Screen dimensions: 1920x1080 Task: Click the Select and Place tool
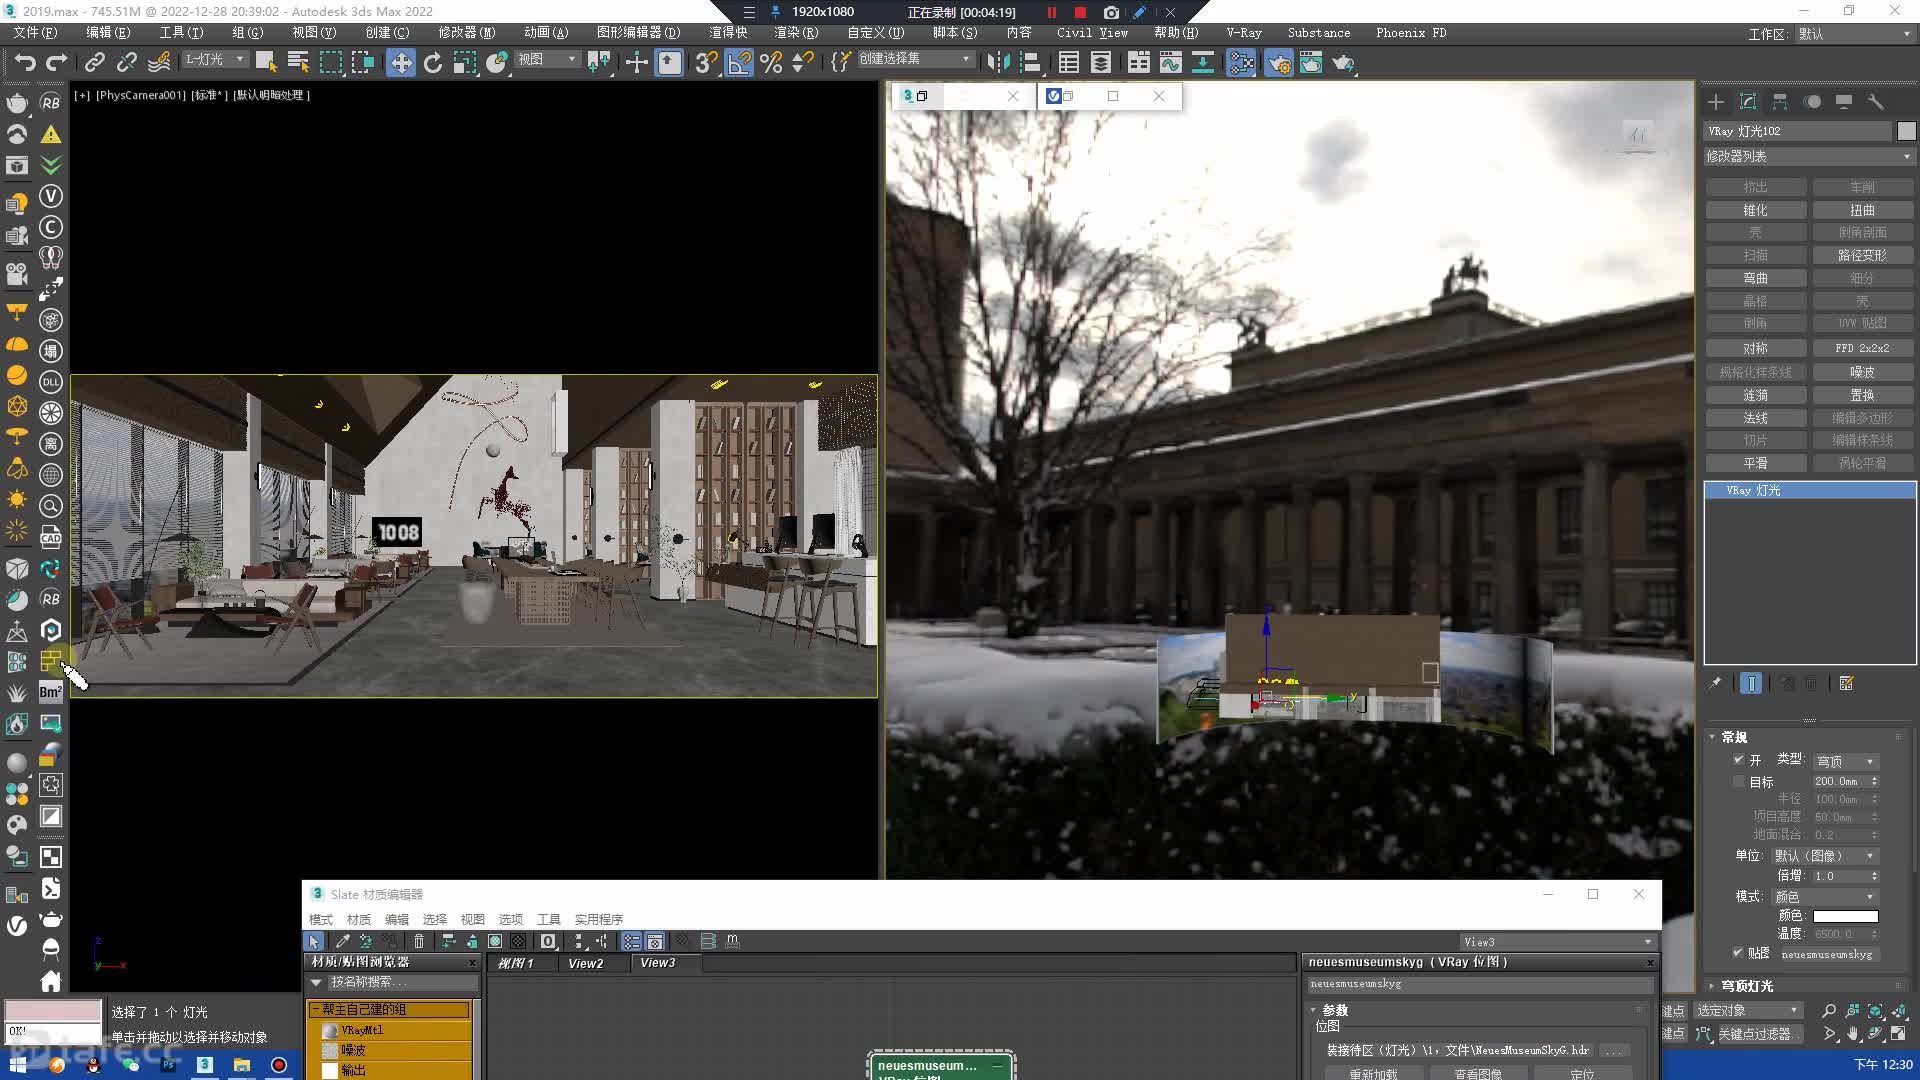pos(497,63)
